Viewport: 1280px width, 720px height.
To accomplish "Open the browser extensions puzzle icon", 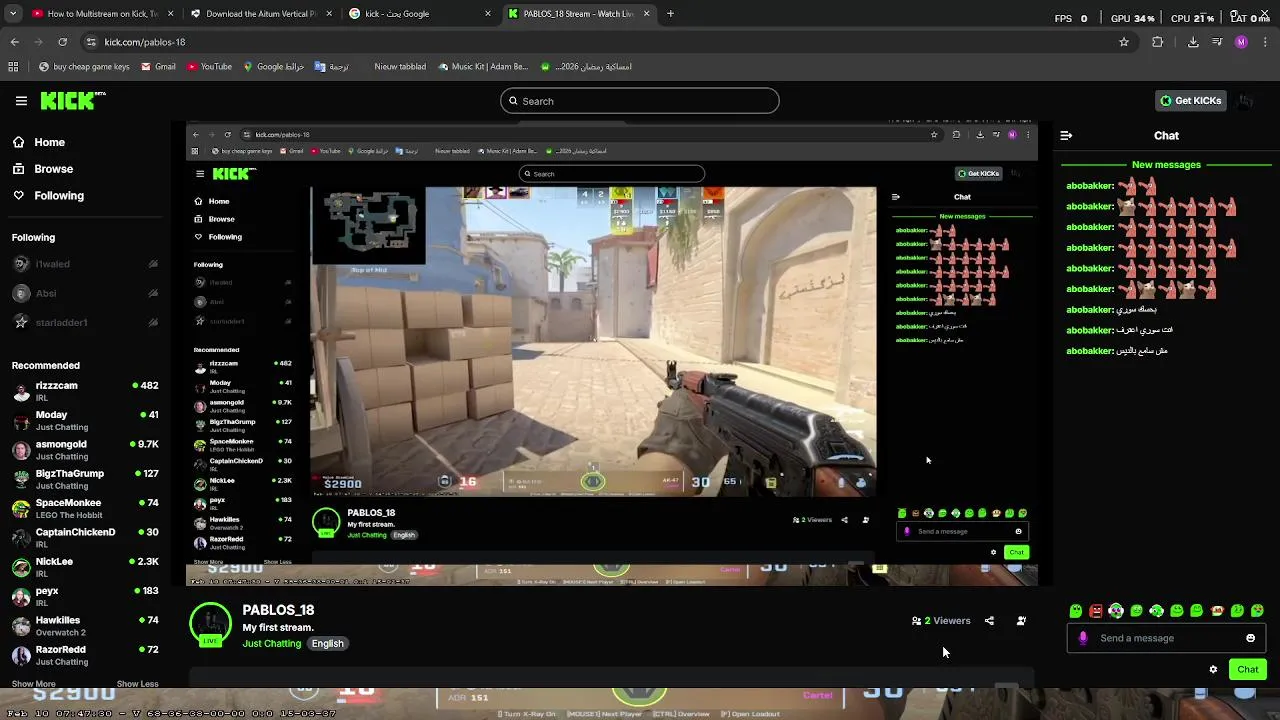I will point(1158,42).
